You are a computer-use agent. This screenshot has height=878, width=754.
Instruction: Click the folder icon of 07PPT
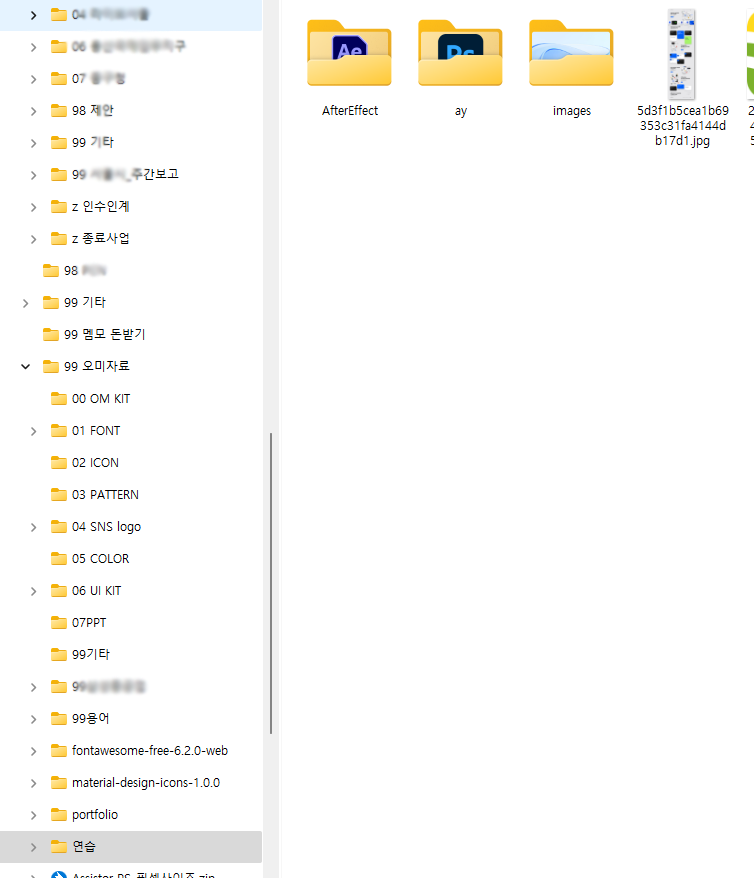(59, 622)
